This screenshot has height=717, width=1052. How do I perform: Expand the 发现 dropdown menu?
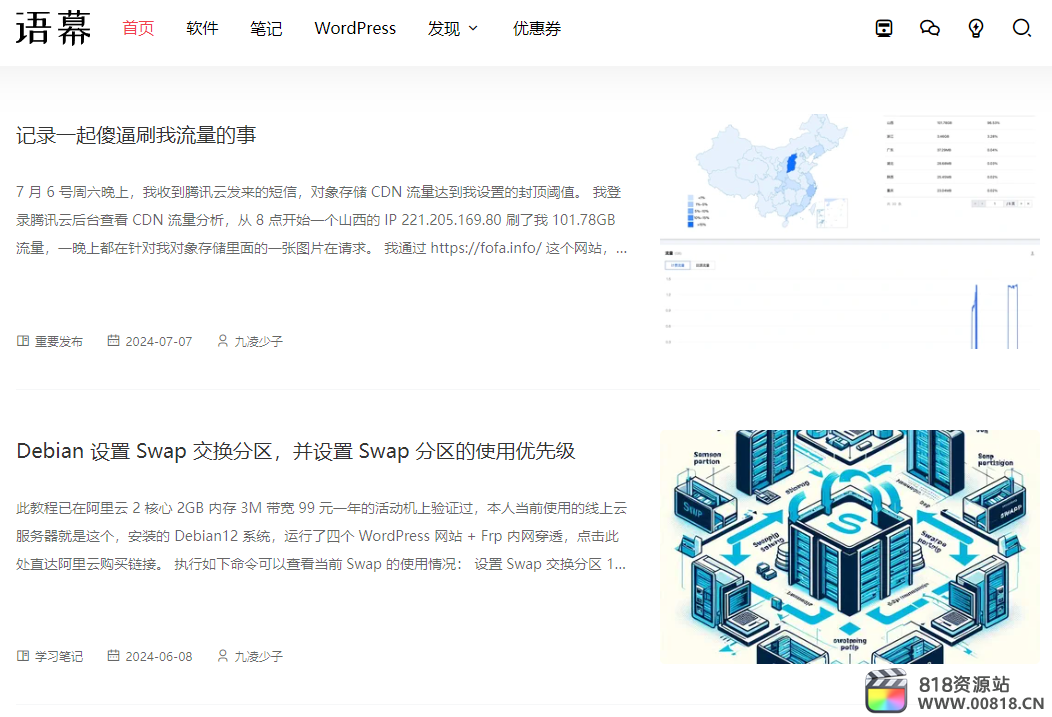click(453, 28)
